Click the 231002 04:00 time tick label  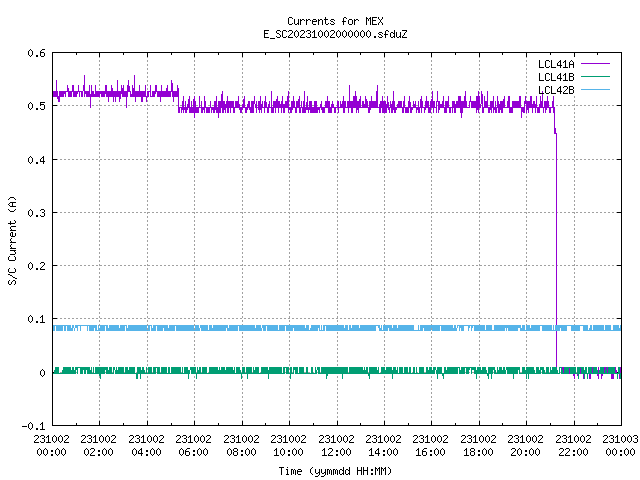click(146, 446)
